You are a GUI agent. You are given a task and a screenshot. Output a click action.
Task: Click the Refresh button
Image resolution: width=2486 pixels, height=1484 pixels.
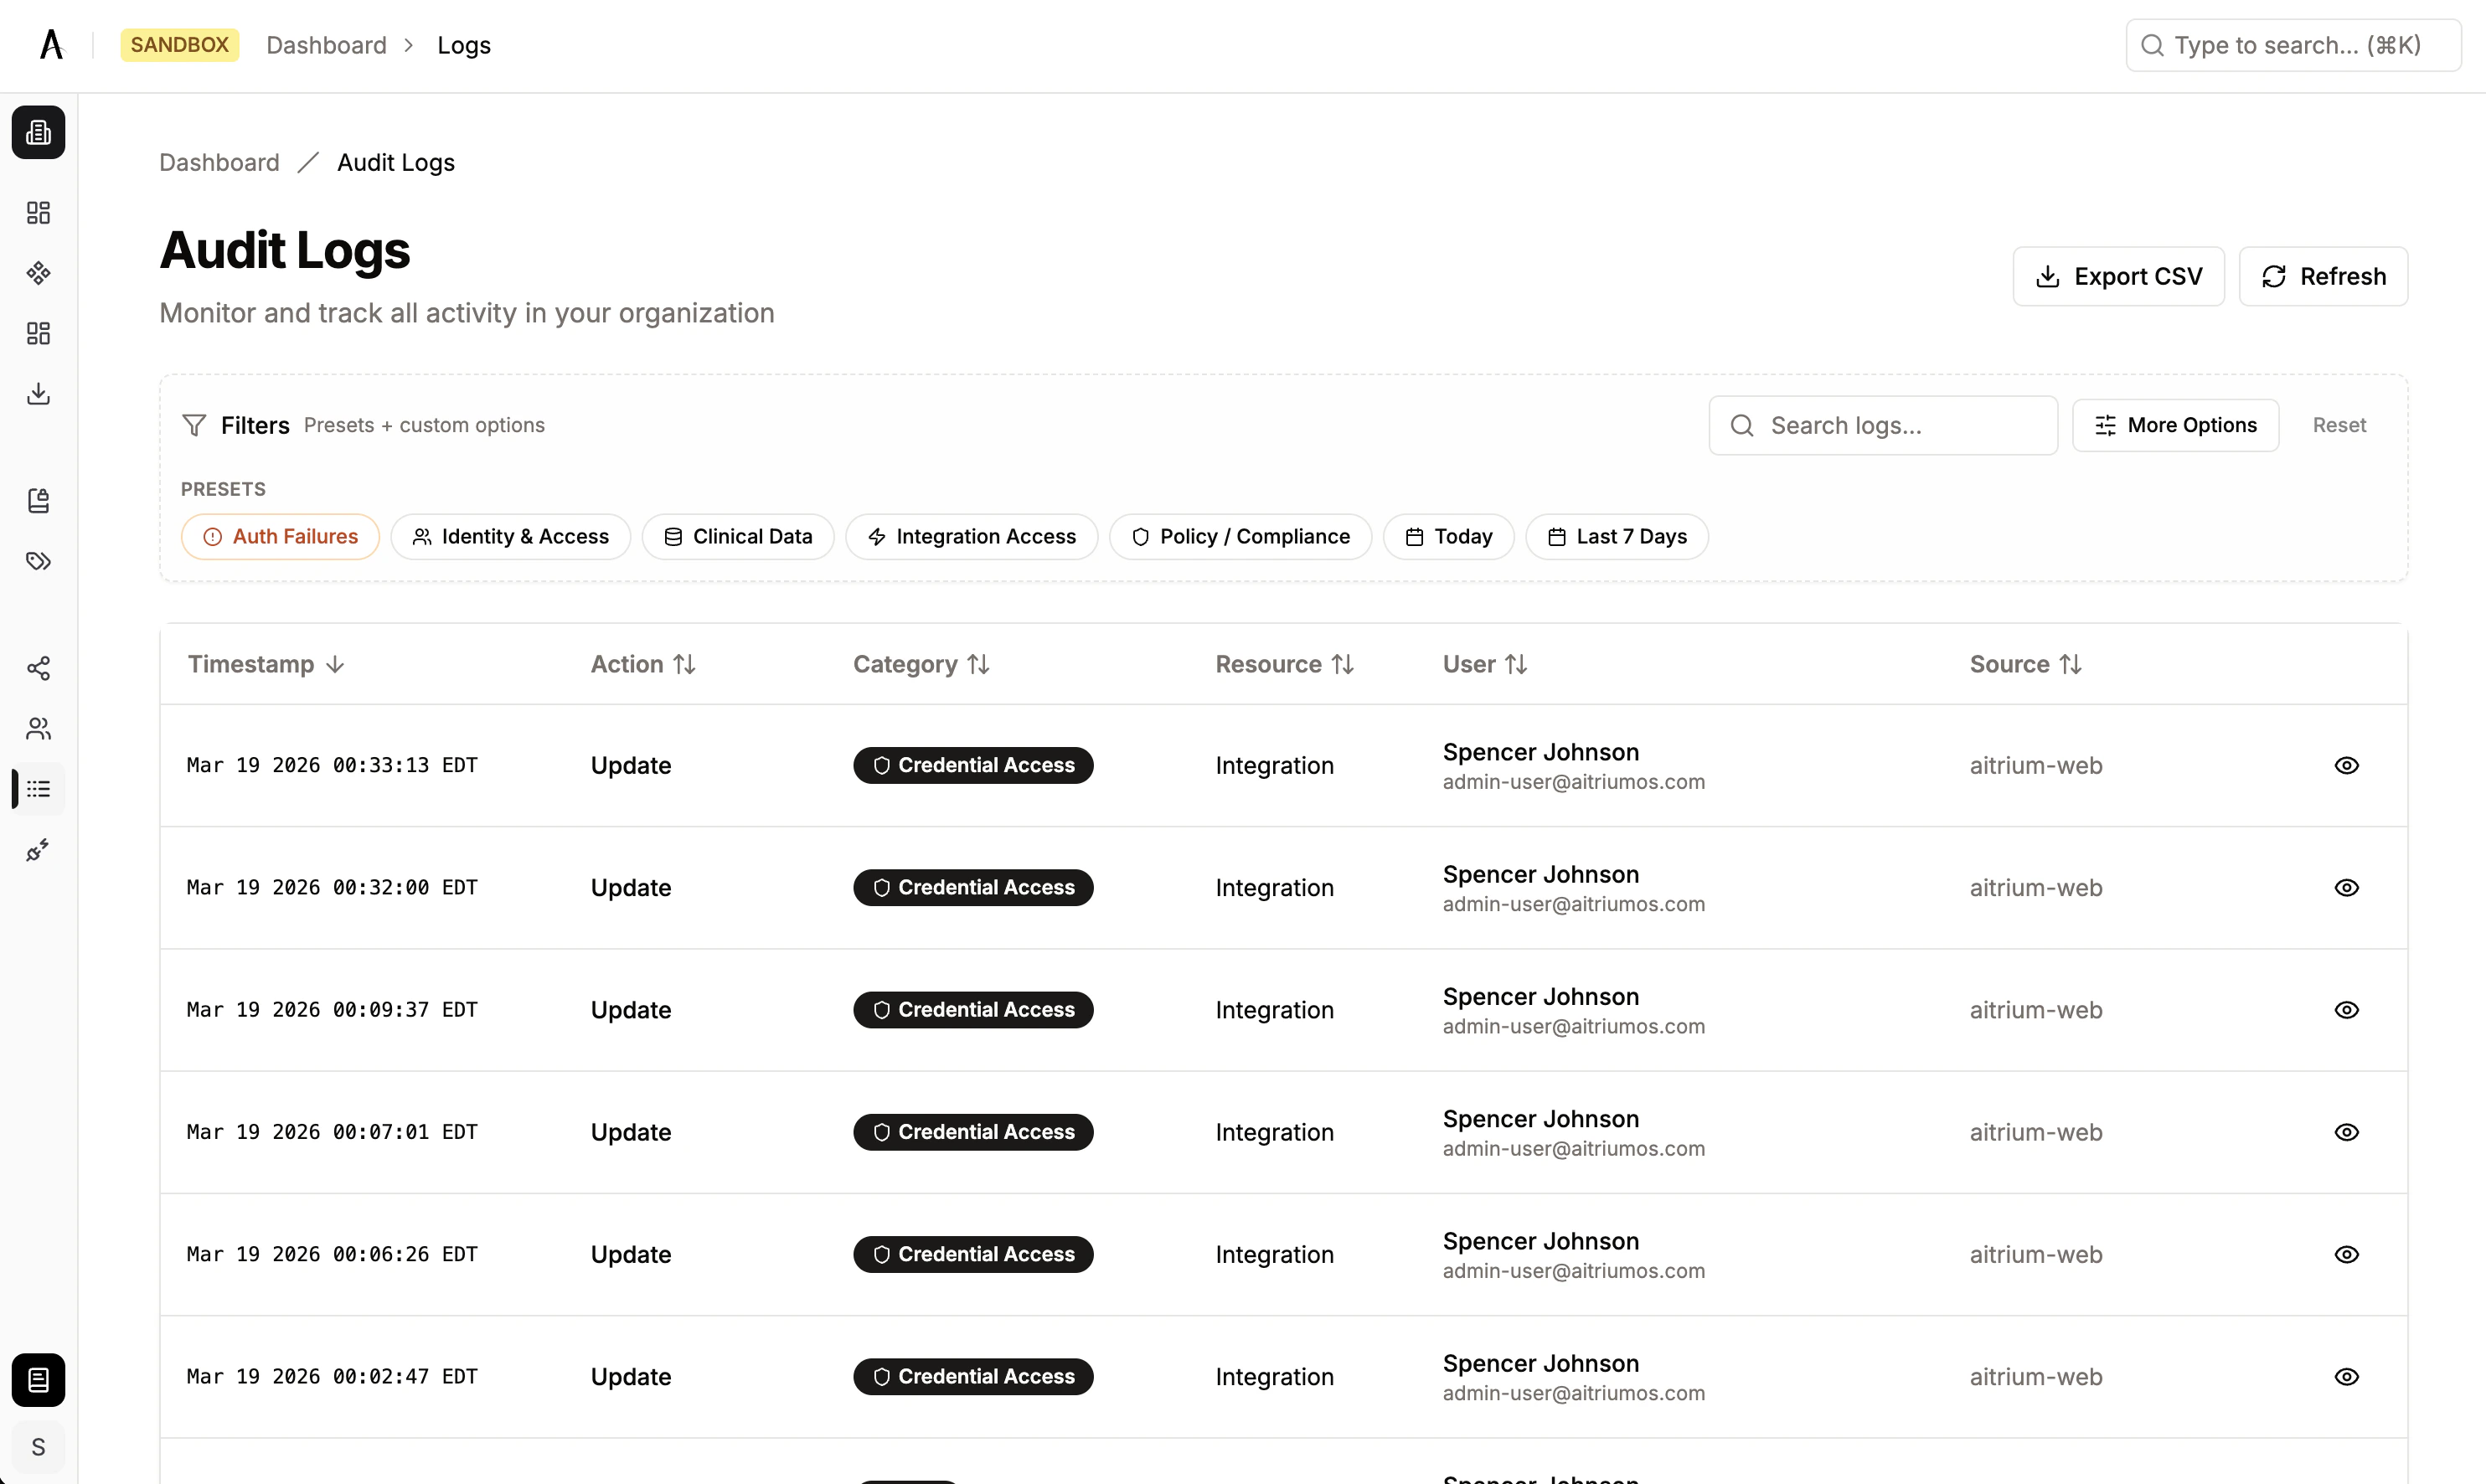tap(2323, 276)
